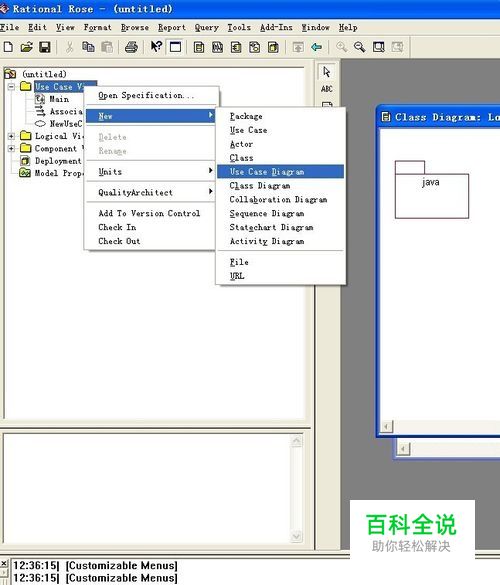Click the Browse Deployment Diagram toolbar icon

point(273,47)
